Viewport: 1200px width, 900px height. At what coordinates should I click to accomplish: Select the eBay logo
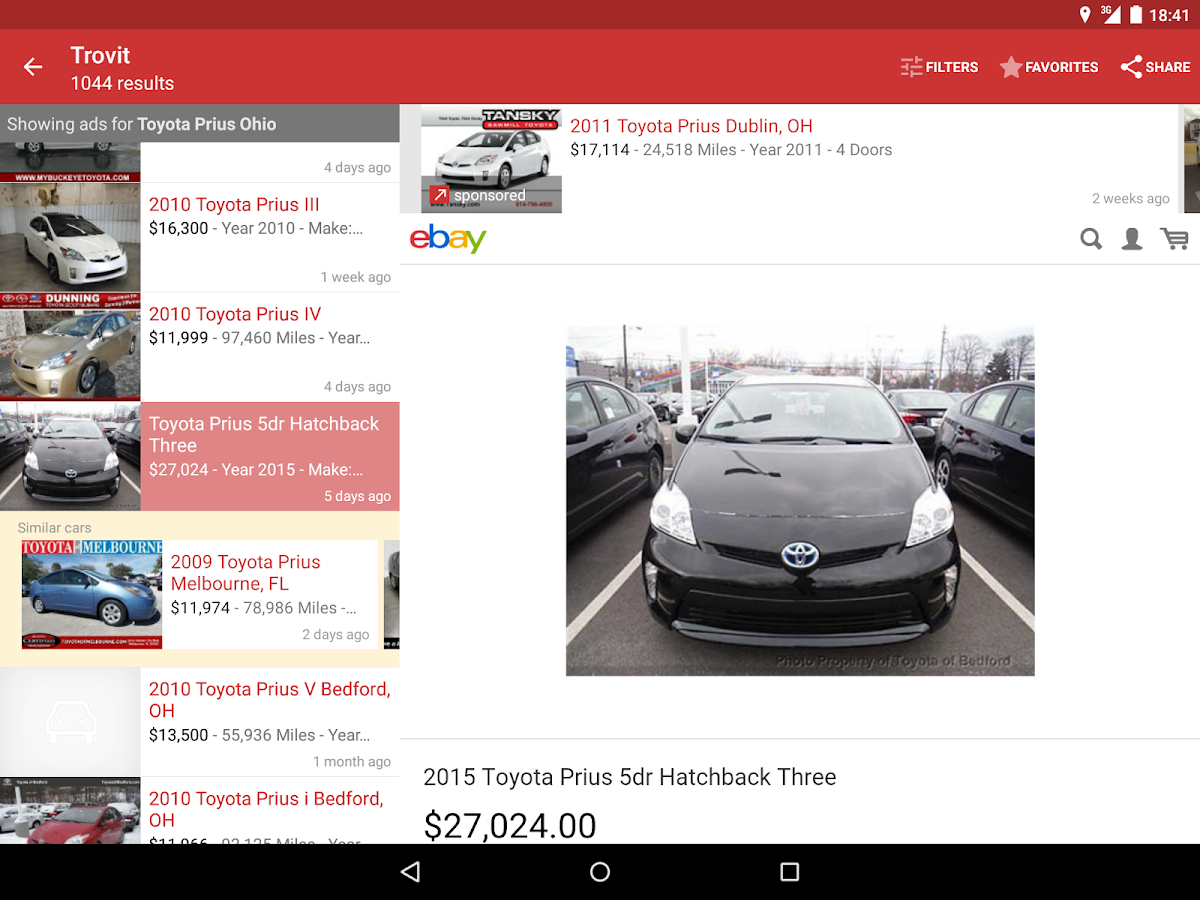pos(448,239)
